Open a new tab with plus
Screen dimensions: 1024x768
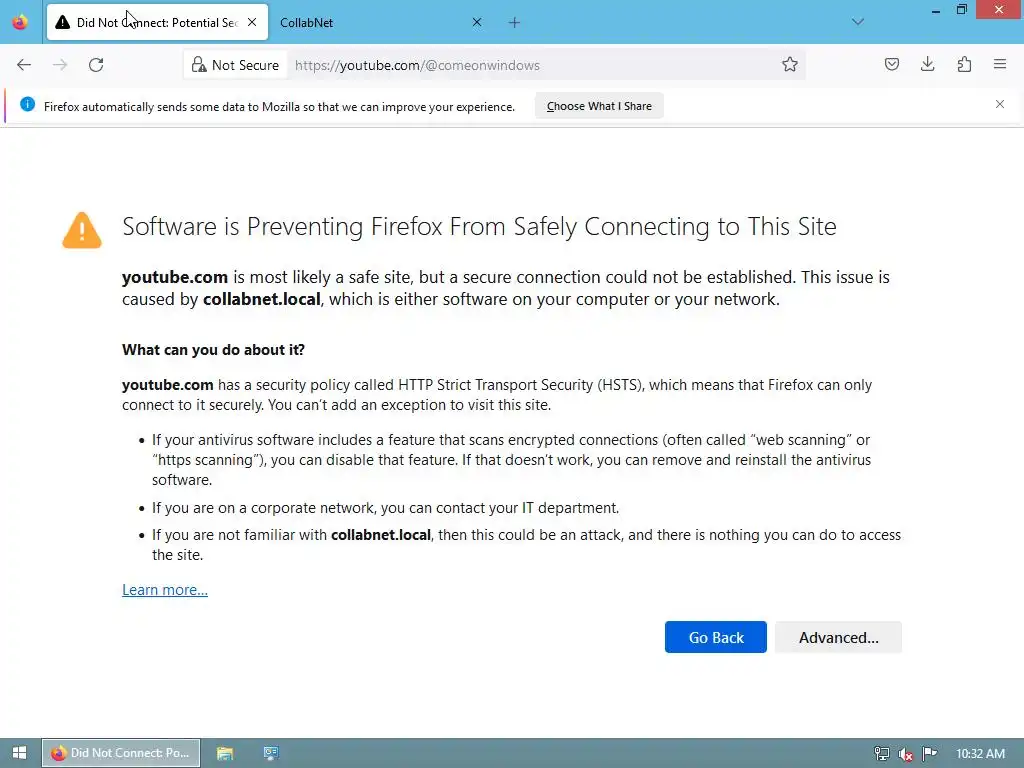515,23
